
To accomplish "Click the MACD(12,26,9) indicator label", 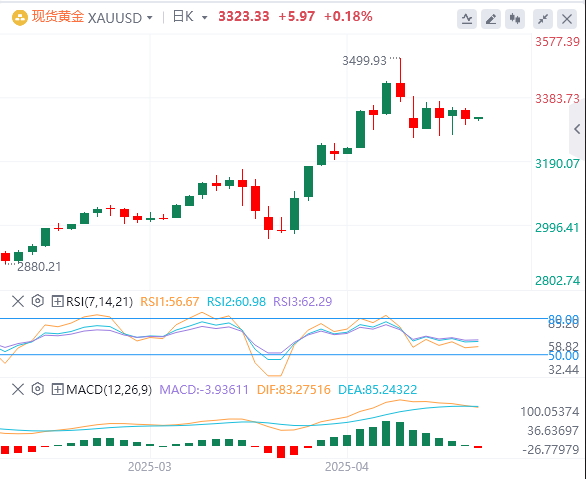I will pyautogui.click(x=109, y=390).
